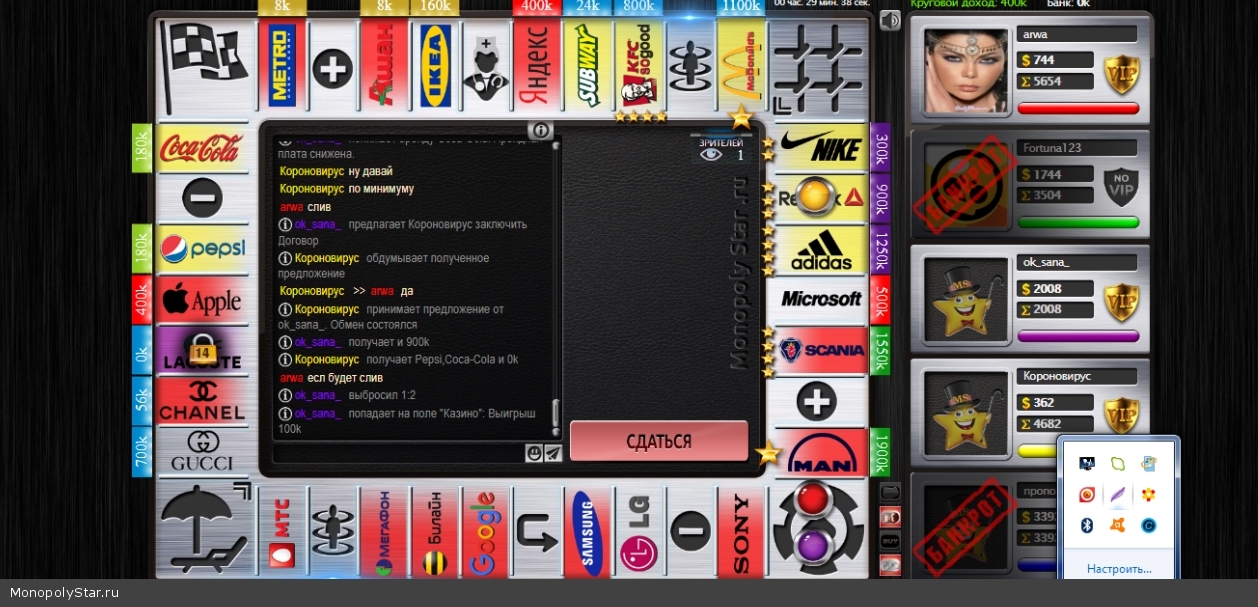Select the Ашан property cell
The width and height of the screenshot is (1258, 607).
(x=384, y=67)
